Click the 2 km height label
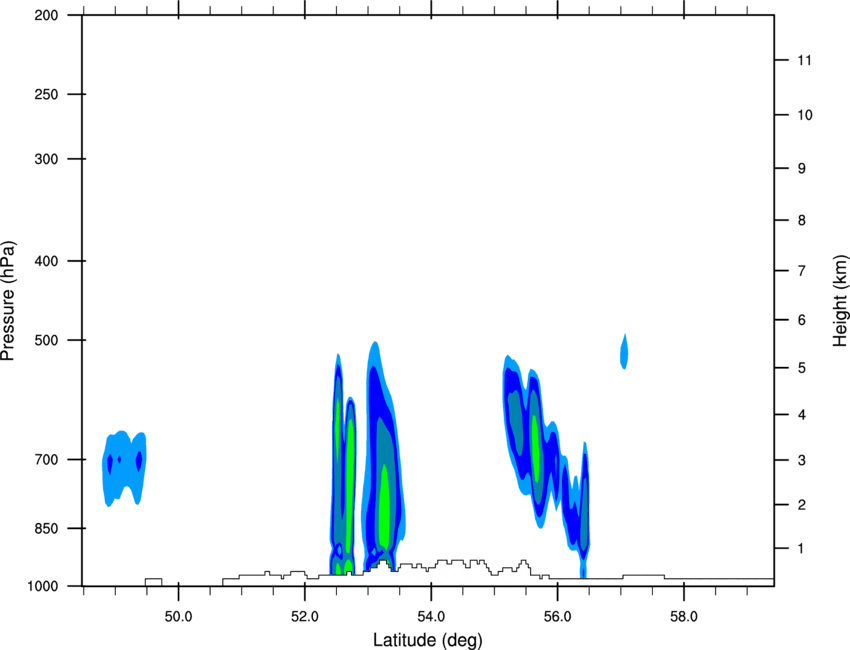This screenshot has width=850, height=650. pyautogui.click(x=802, y=505)
